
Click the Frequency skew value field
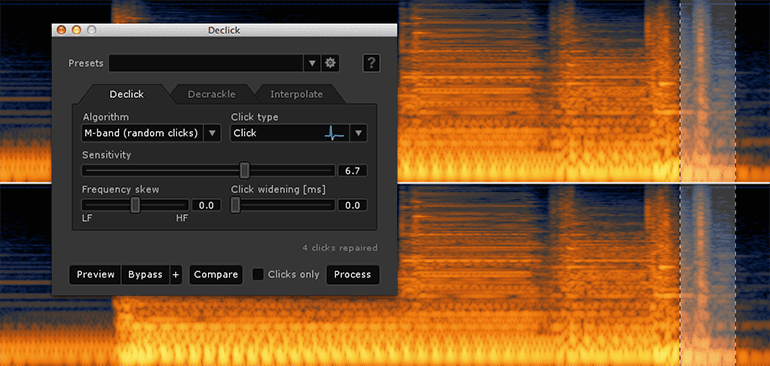click(x=206, y=205)
